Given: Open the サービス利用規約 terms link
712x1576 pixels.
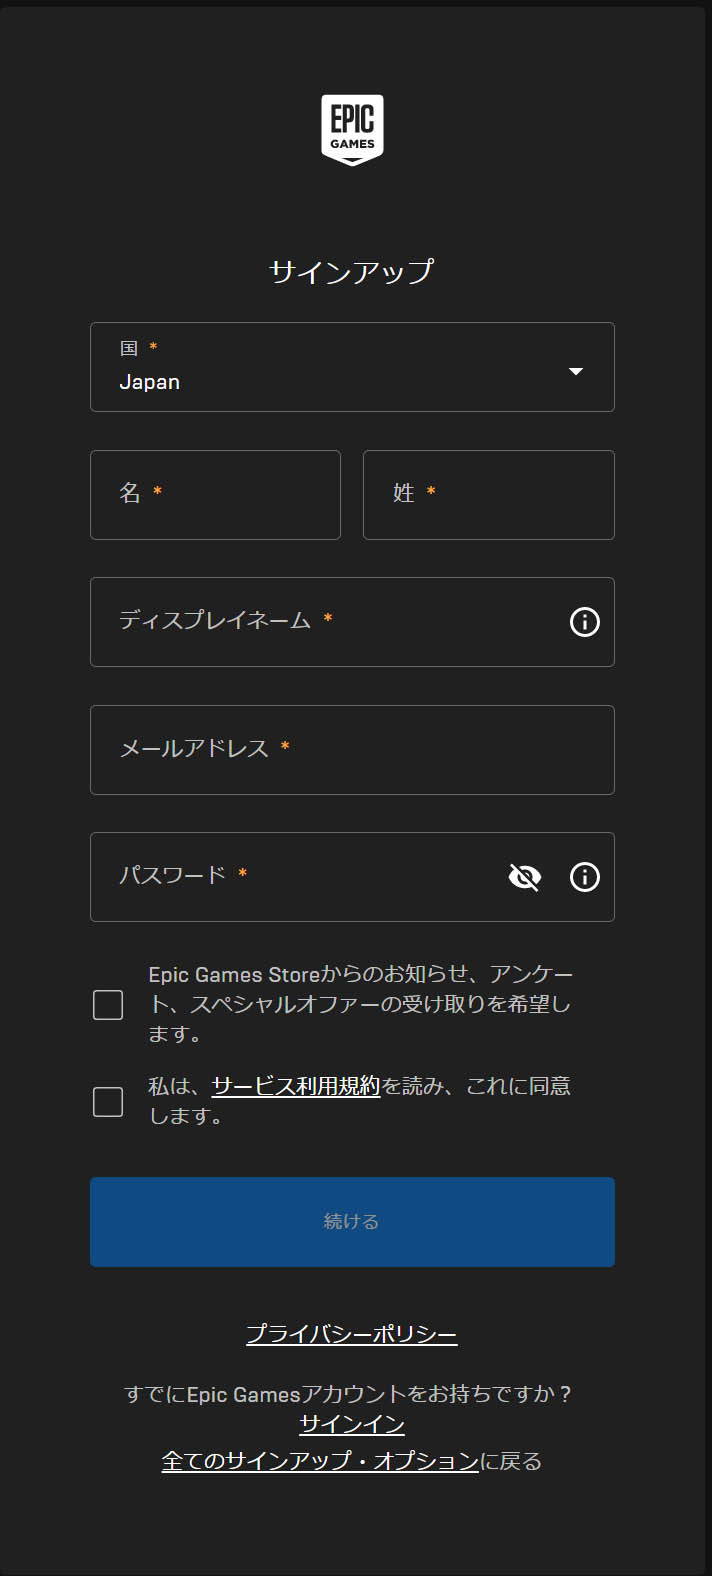Looking at the screenshot, I should [x=296, y=1086].
